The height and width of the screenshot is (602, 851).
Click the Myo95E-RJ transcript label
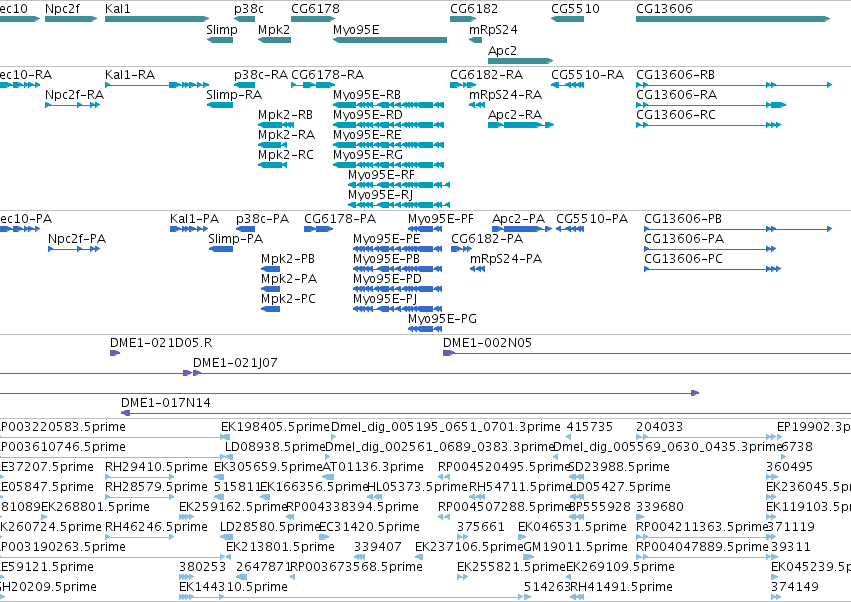click(380, 195)
